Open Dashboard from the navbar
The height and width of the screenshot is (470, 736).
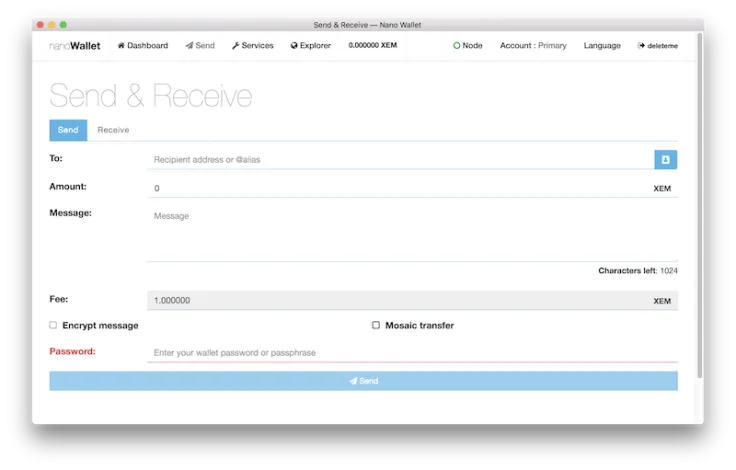click(x=143, y=46)
